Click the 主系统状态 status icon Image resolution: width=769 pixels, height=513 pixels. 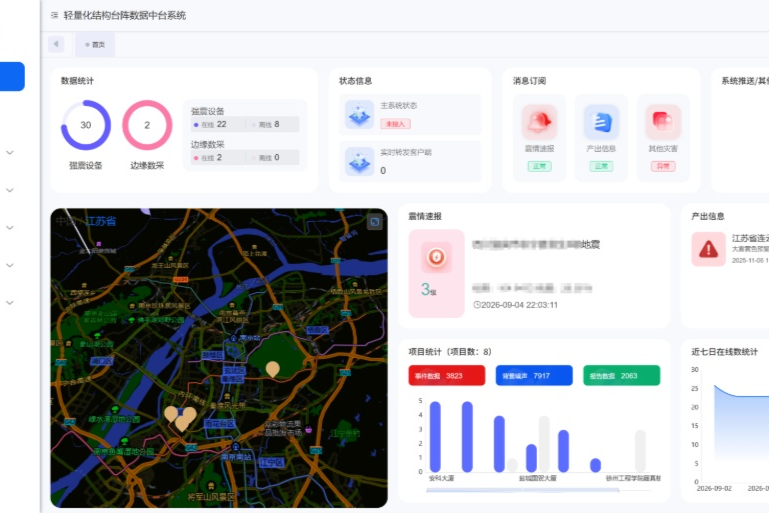(359, 114)
